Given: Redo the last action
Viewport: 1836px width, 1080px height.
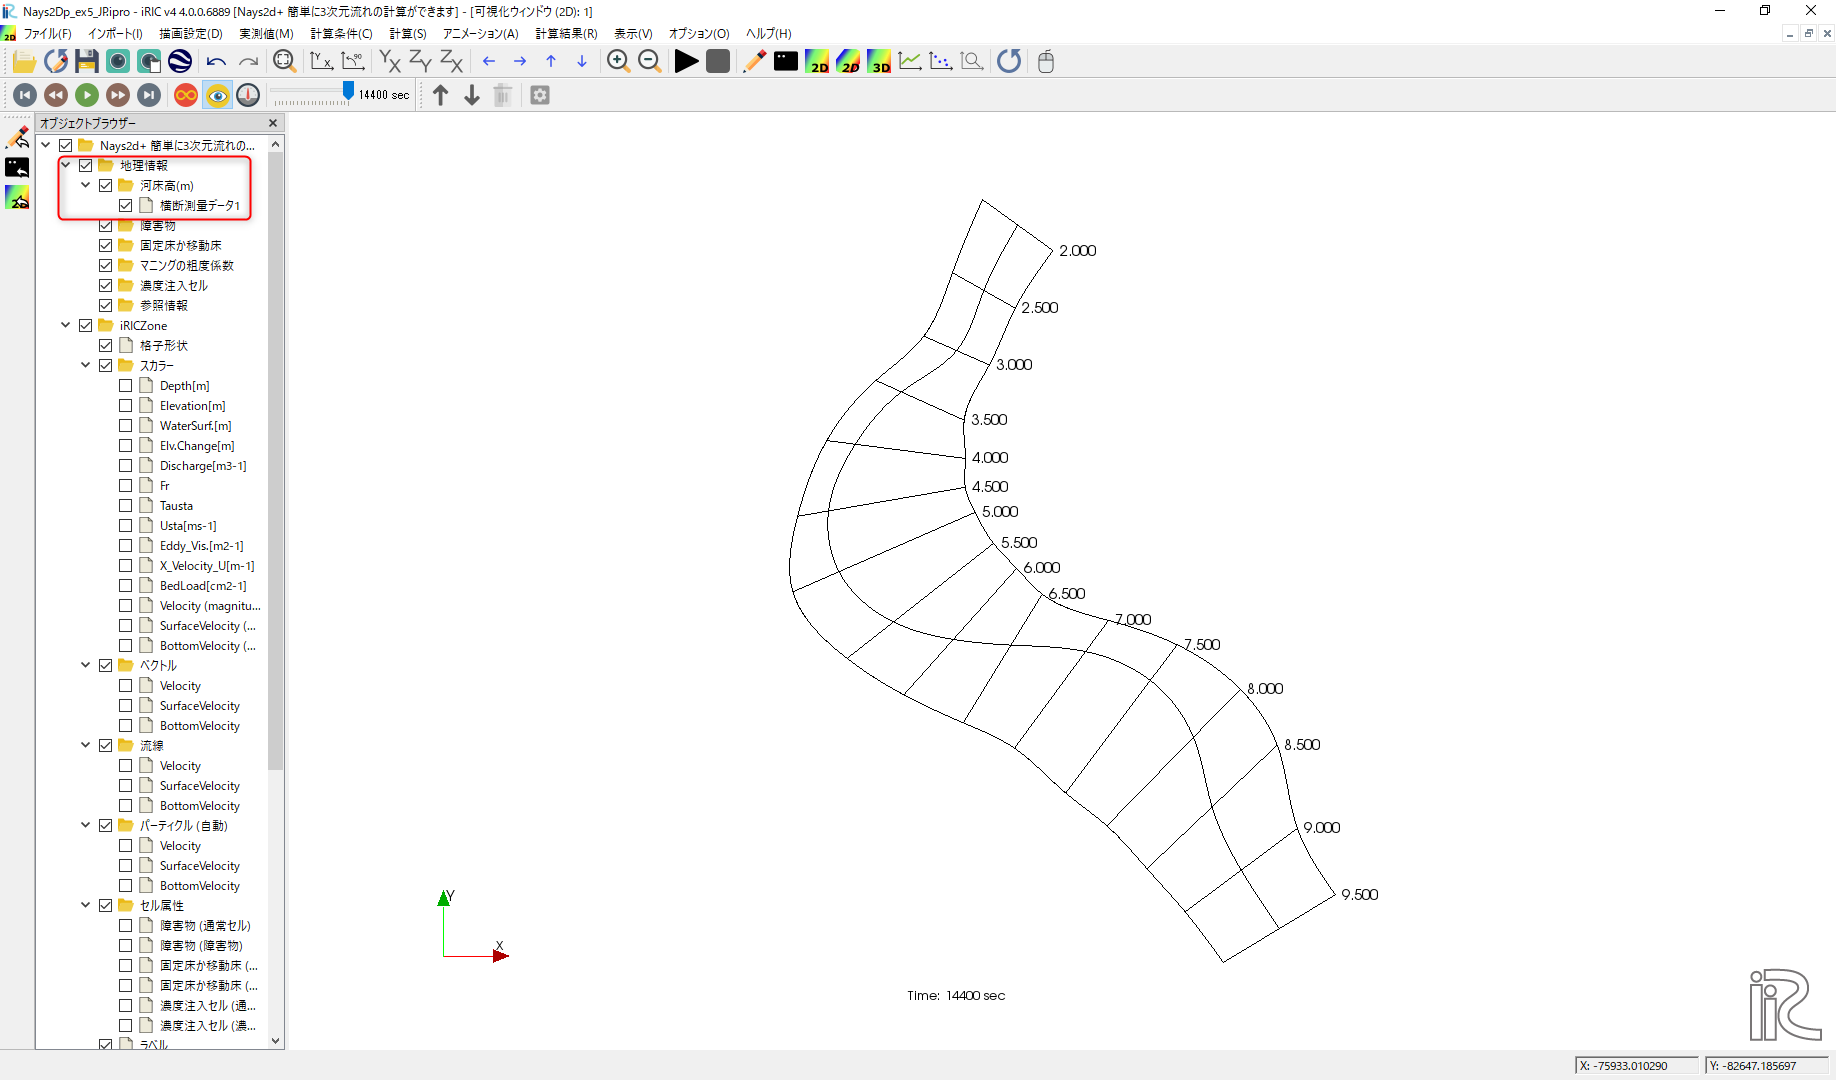Looking at the screenshot, I should 248,62.
